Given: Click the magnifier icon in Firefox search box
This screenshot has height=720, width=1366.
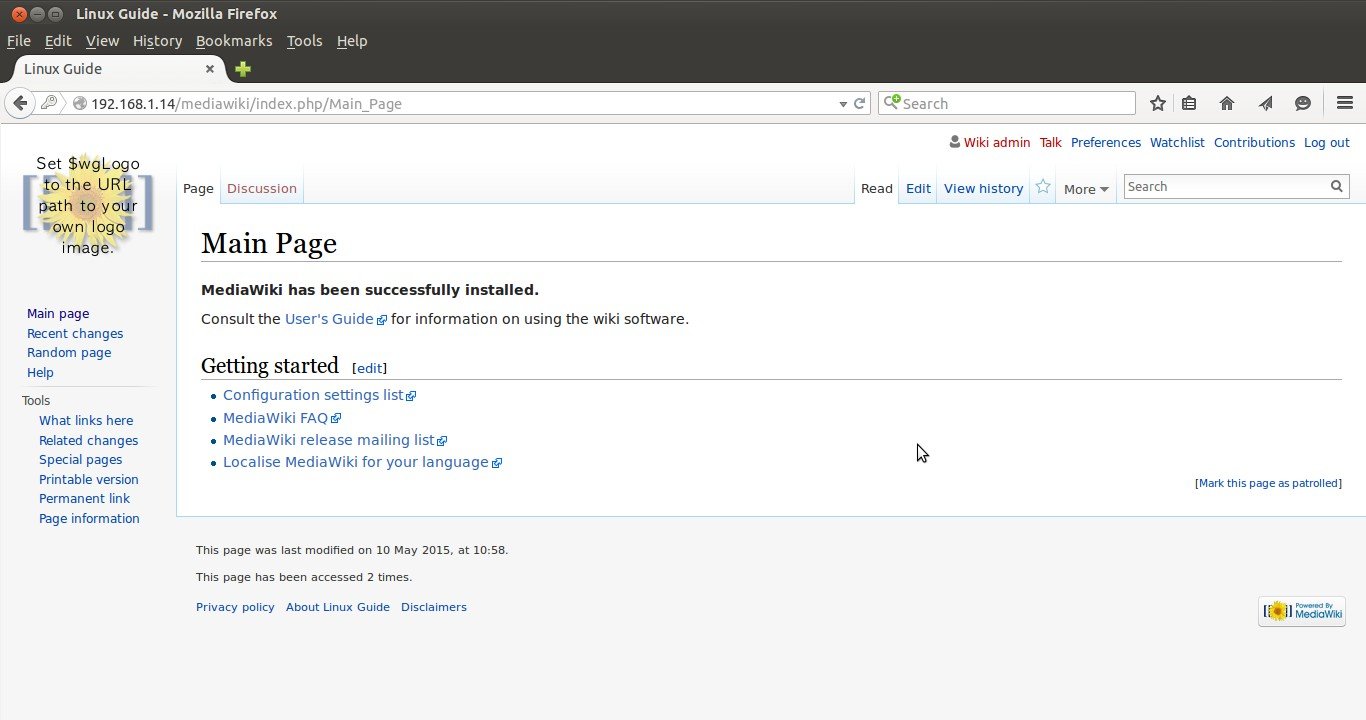Looking at the screenshot, I should (892, 103).
